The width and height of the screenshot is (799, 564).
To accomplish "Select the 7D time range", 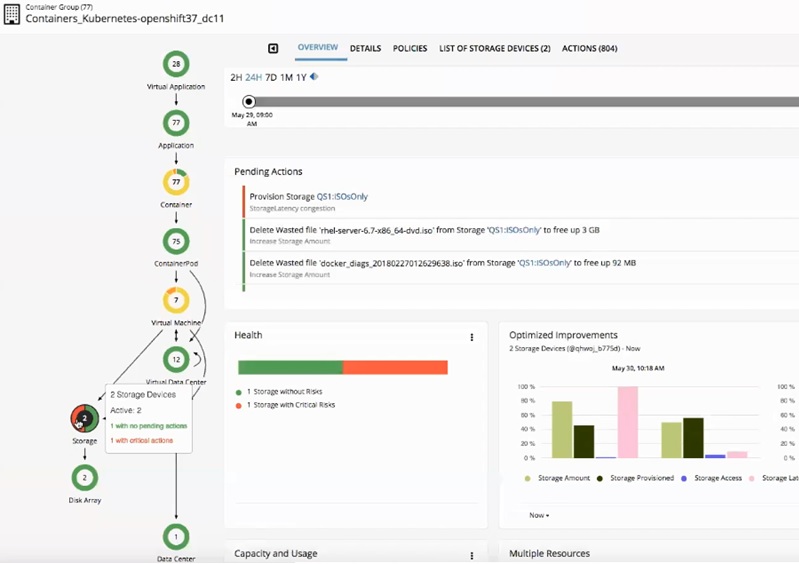I will [271, 77].
